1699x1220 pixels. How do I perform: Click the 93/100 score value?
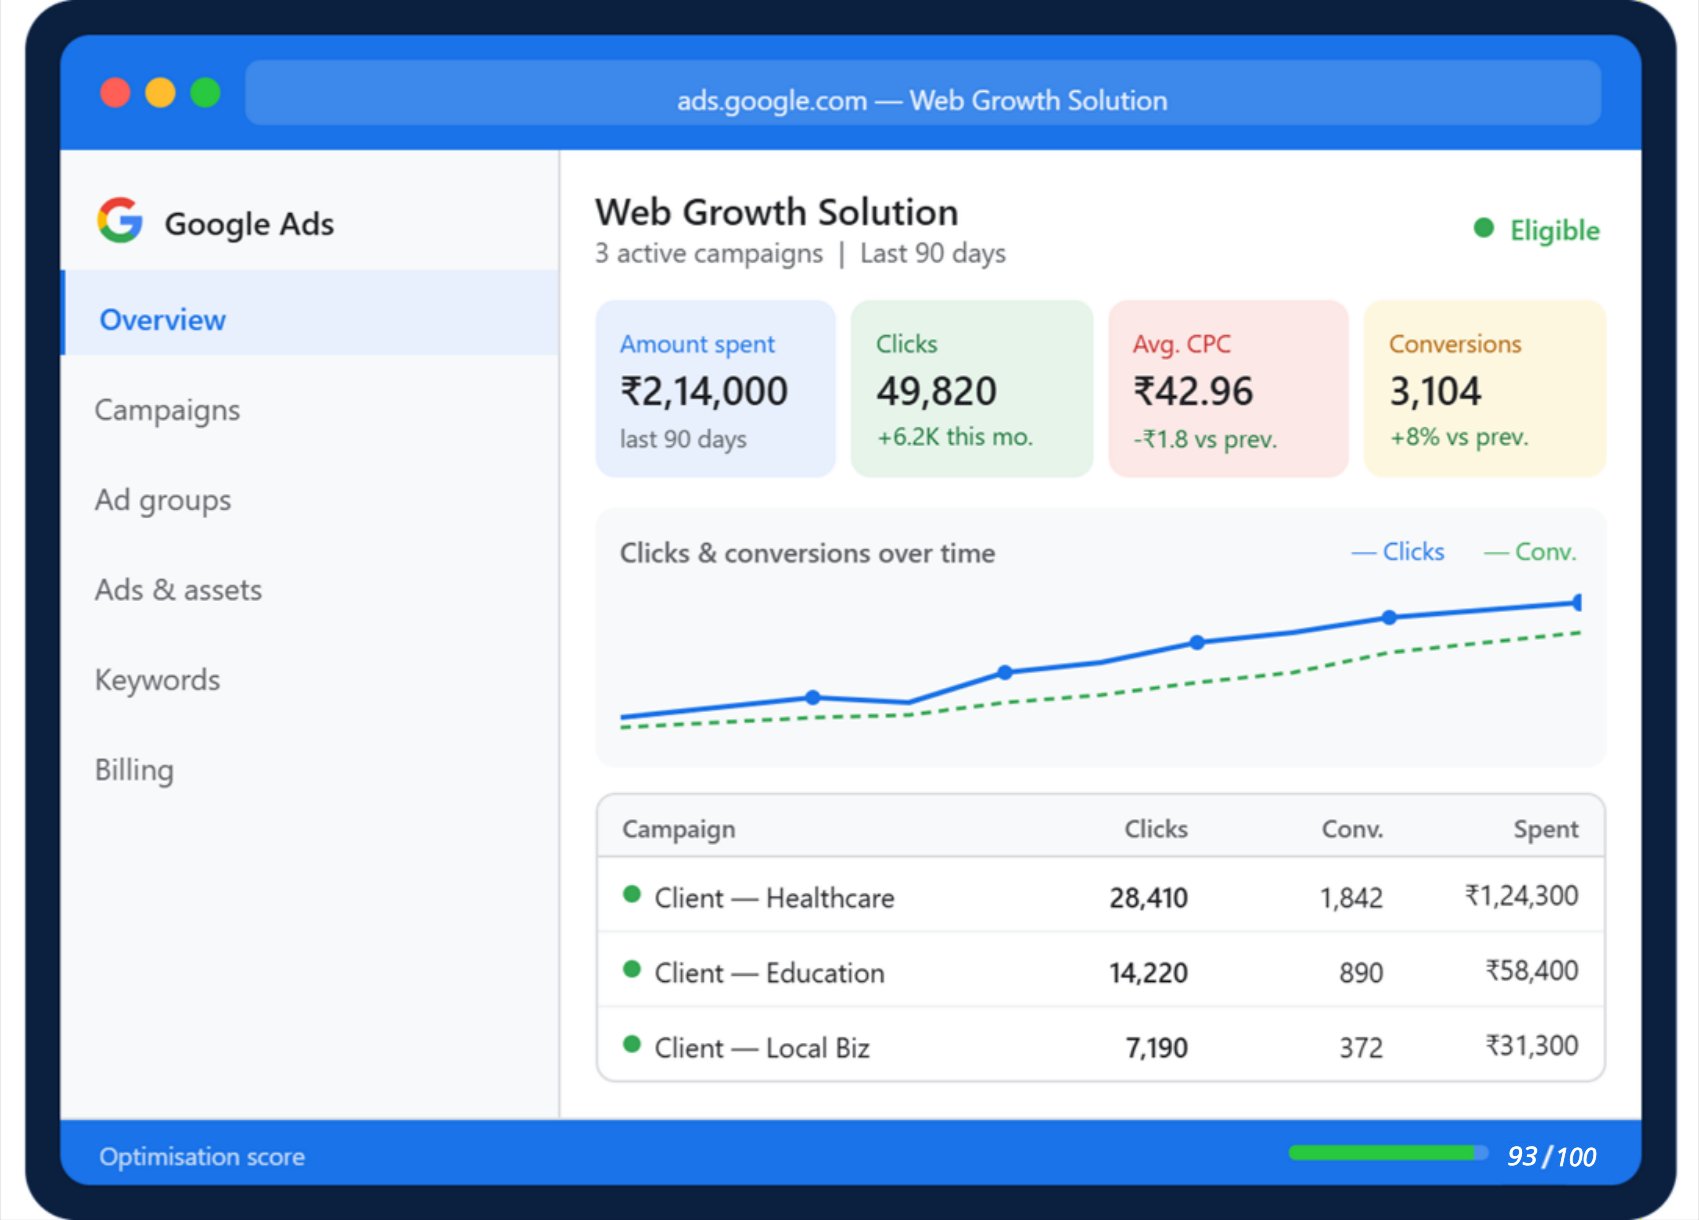[x=1552, y=1156]
